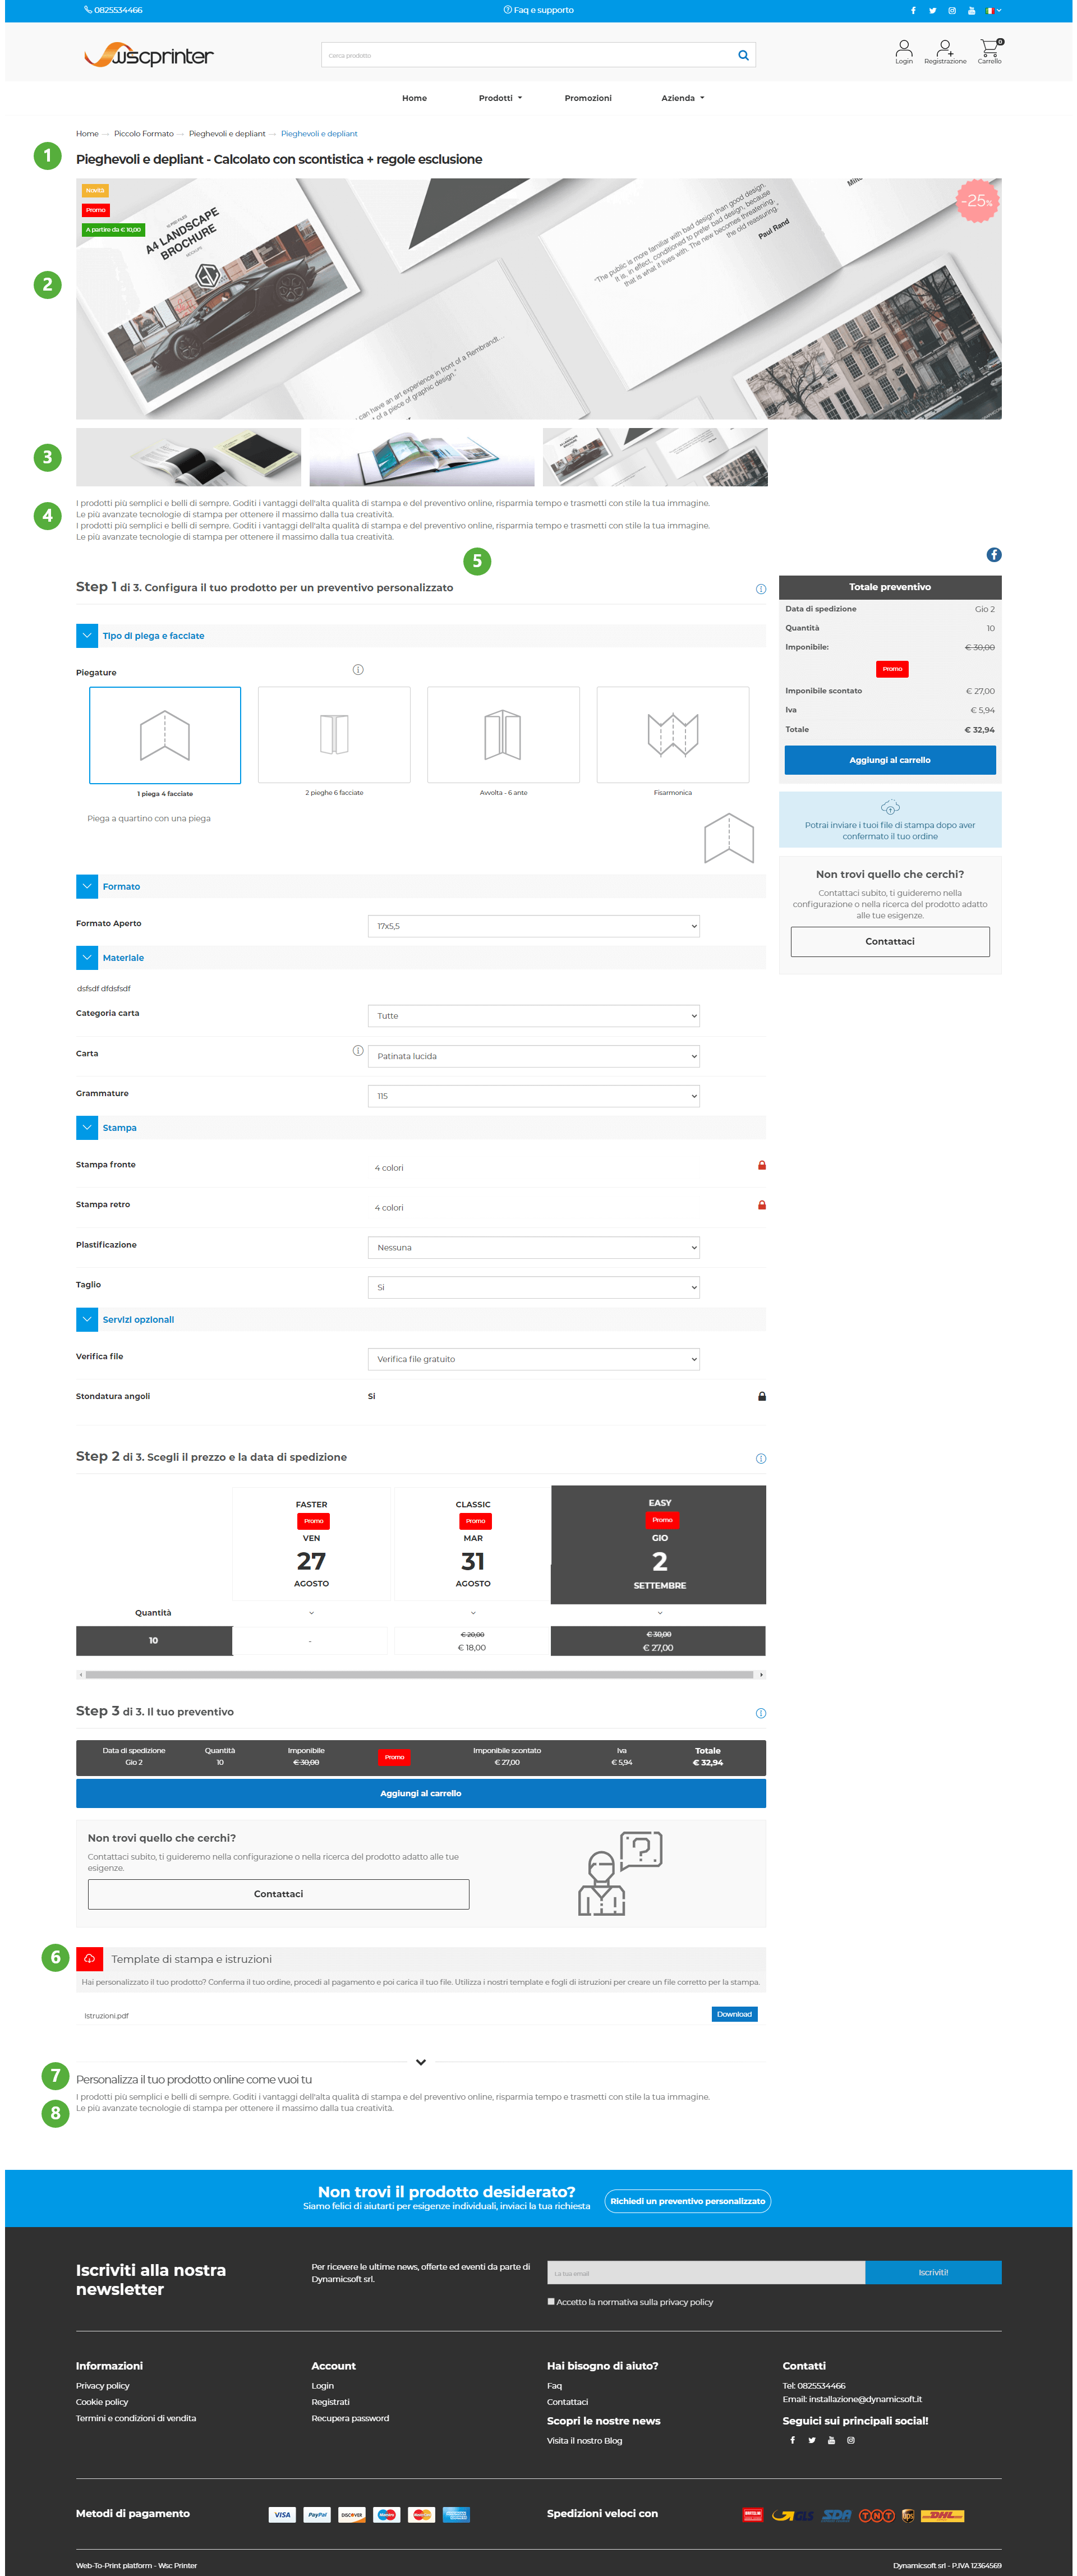The image size is (1077, 2576).
Task: Click red lock icon on Stampa fronte
Action: point(761,1166)
